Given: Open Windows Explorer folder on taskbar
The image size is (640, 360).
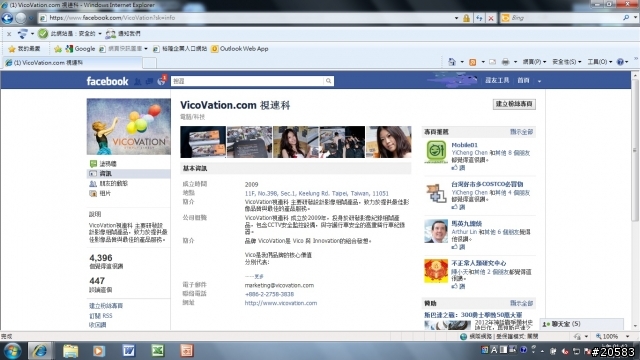Looking at the screenshot, I should pyautogui.click(x=70, y=351).
